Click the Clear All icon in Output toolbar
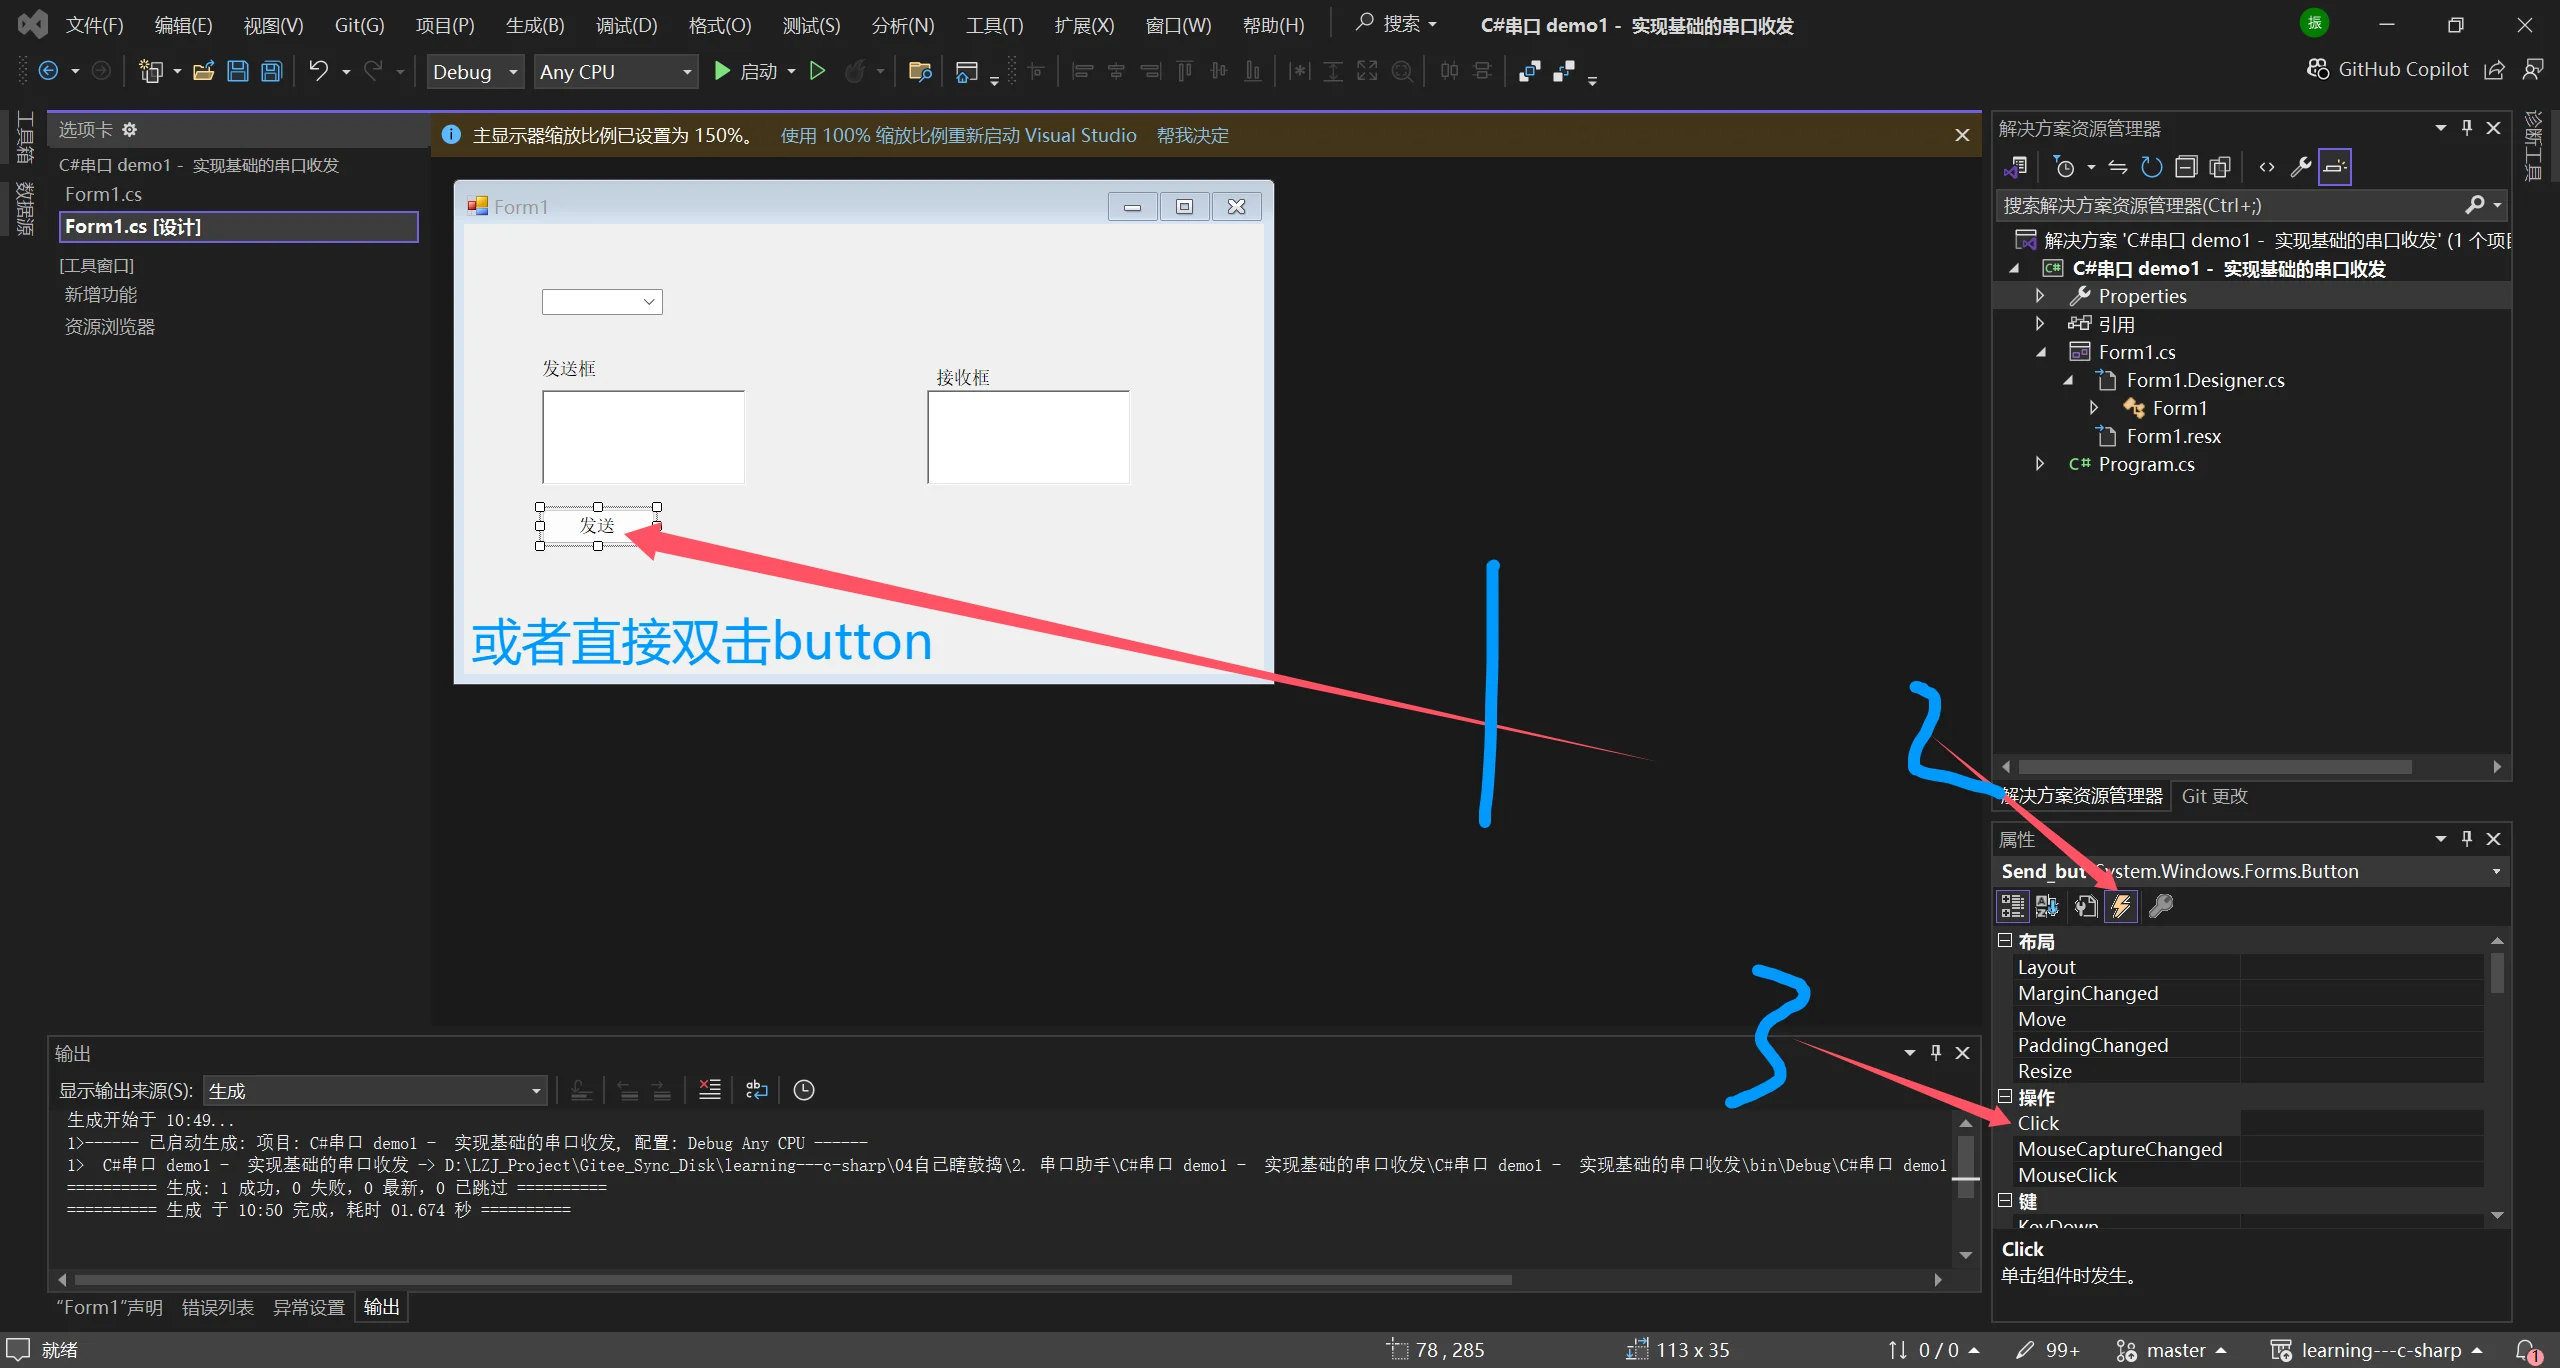 pyautogui.click(x=710, y=1090)
